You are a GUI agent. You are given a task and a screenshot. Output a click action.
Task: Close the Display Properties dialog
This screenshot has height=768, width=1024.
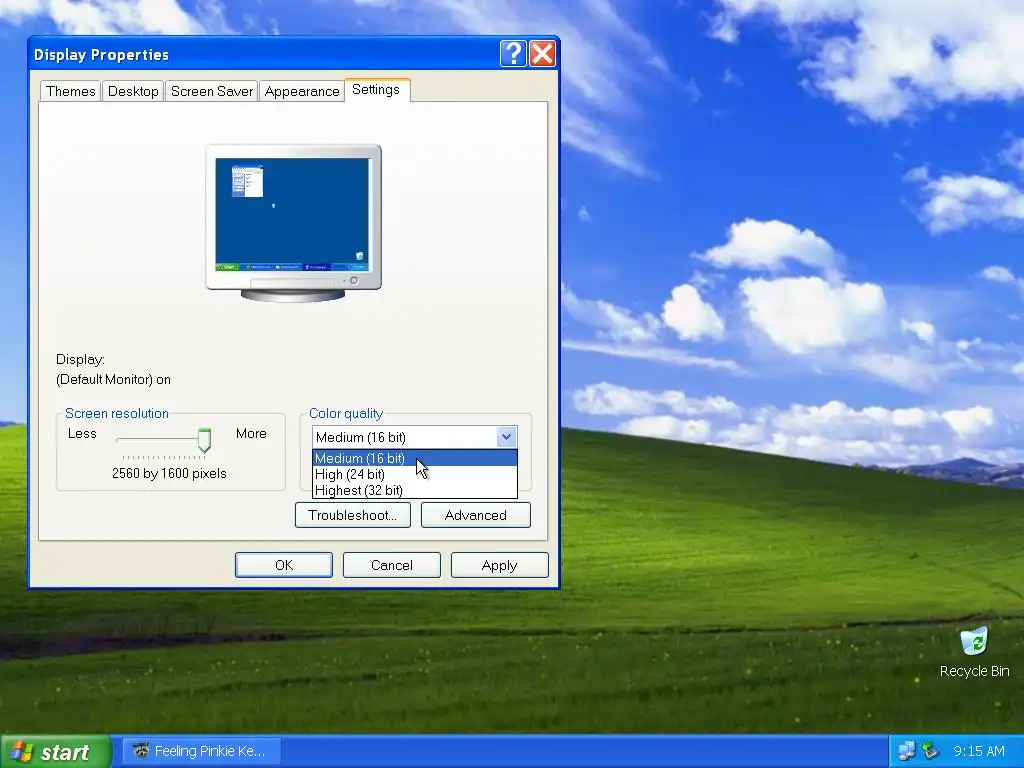click(542, 54)
